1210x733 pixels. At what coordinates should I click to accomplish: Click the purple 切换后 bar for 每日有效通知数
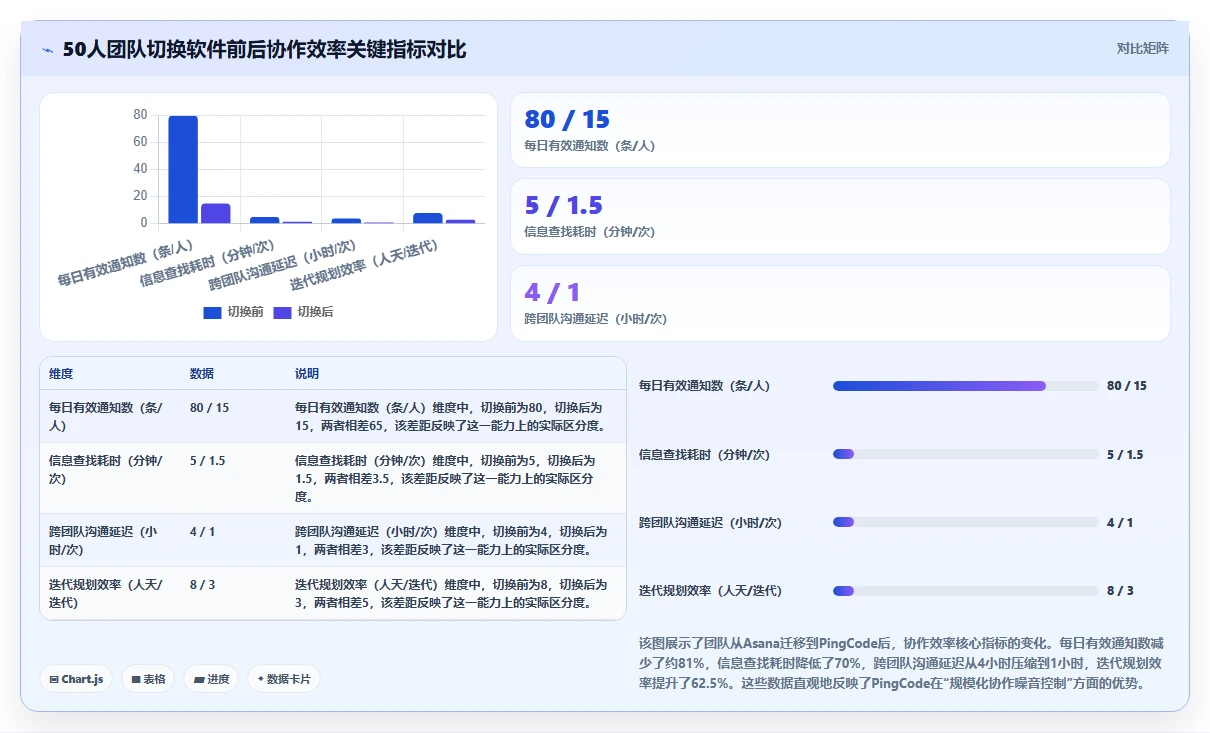coord(216,213)
